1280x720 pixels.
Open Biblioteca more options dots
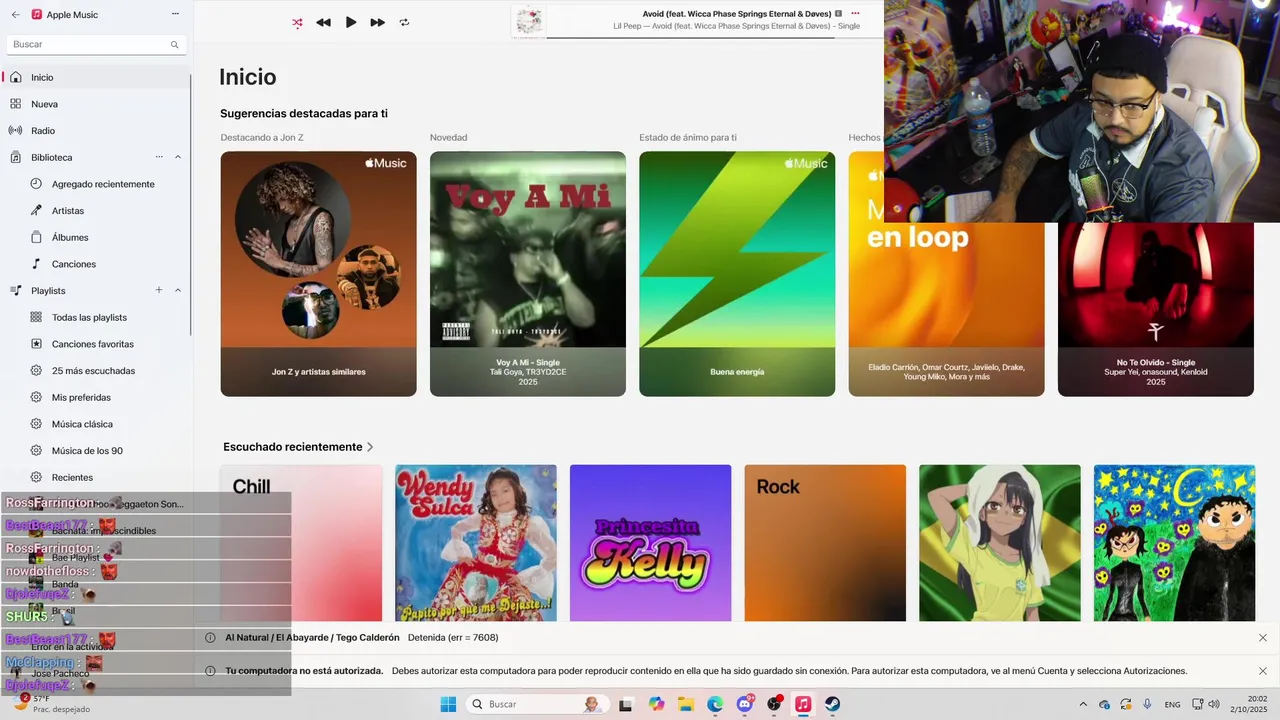159,157
